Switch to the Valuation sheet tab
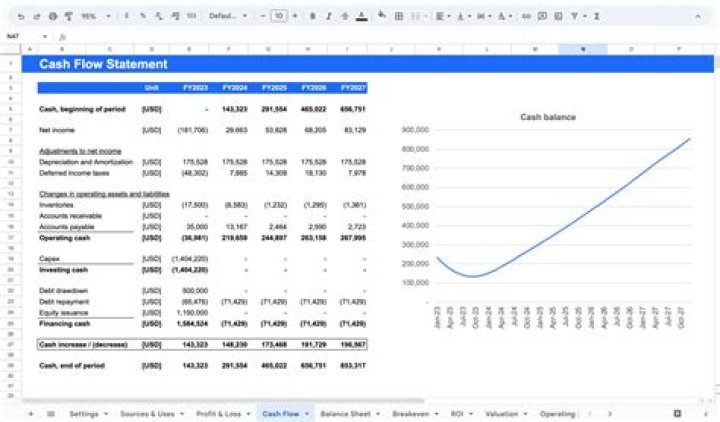This screenshot has height=422, width=720. coord(501,414)
